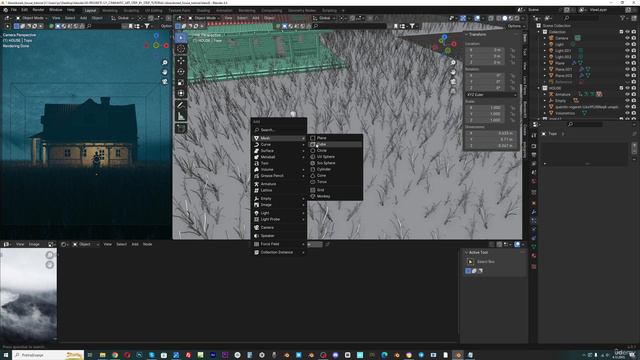Expand the Light submenu in the Add menu
The width and height of the screenshot is (640, 360).
point(279,213)
